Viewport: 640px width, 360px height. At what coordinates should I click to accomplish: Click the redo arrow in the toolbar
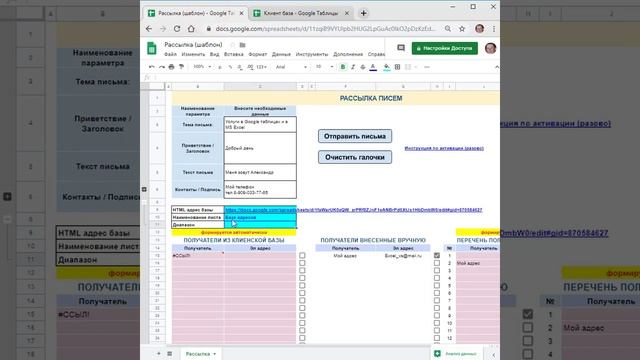click(162, 67)
